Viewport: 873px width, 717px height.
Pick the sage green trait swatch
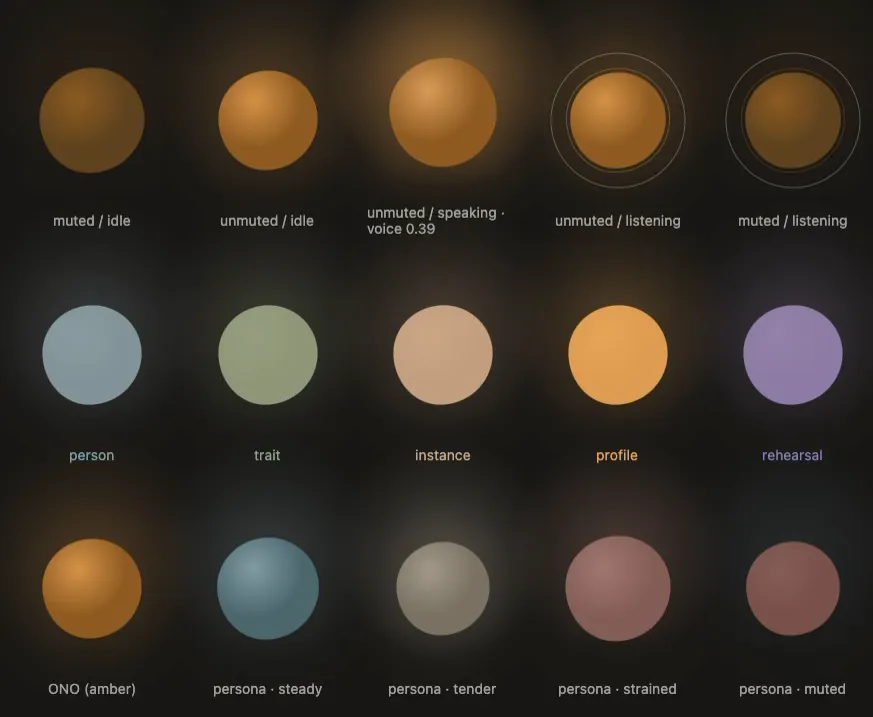coord(268,355)
